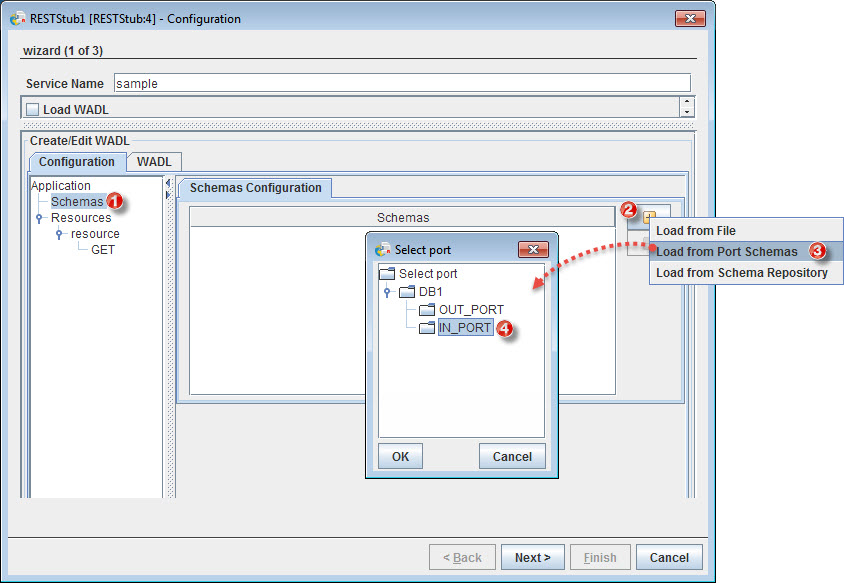
Task: Click the Service Name text field
Action: [x=401, y=83]
